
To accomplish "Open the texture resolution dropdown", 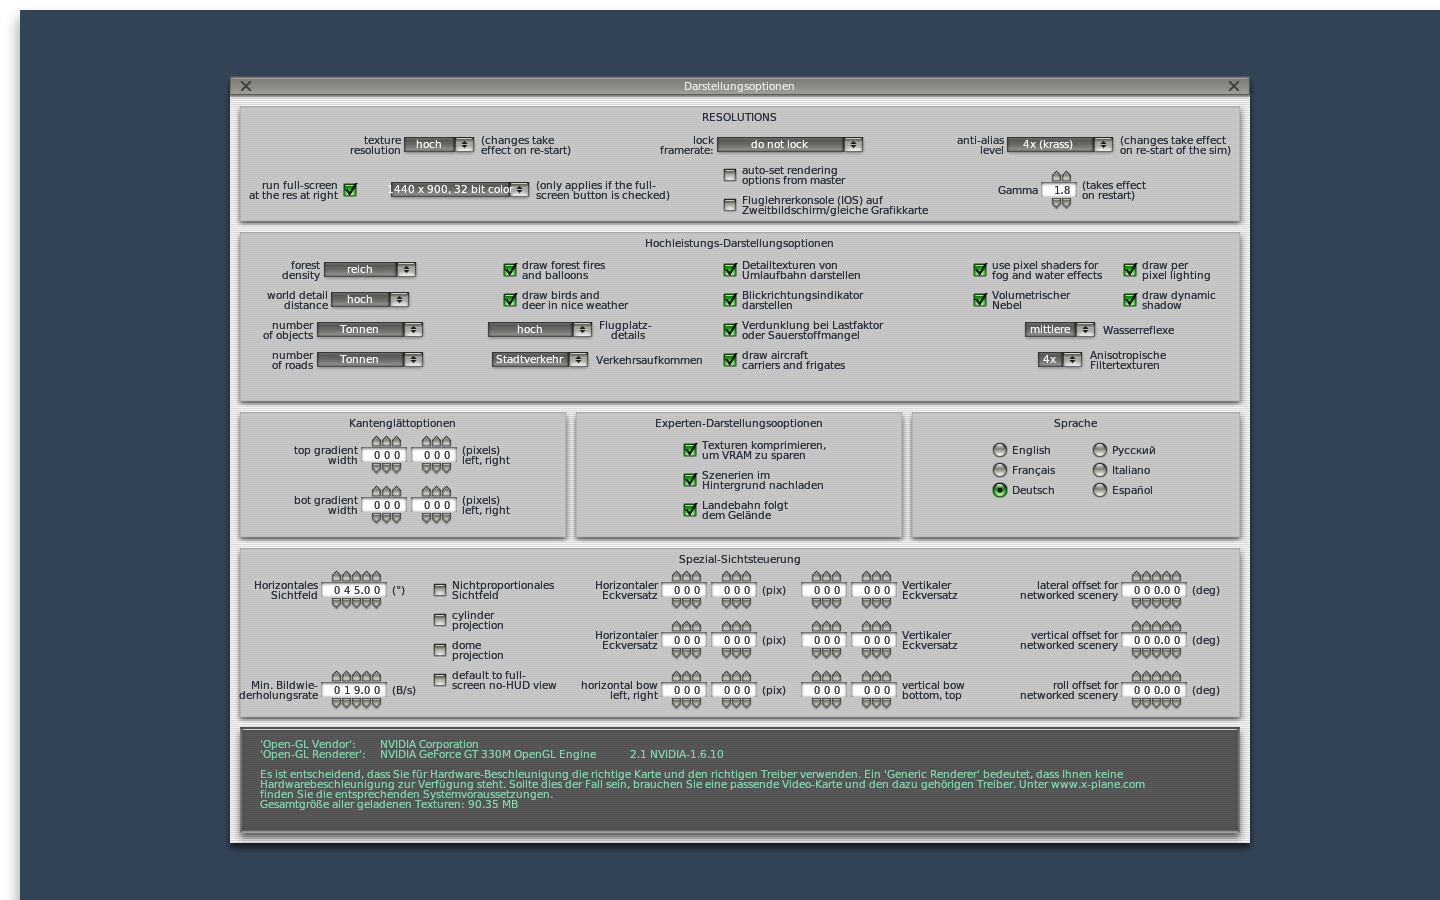I will (439, 145).
